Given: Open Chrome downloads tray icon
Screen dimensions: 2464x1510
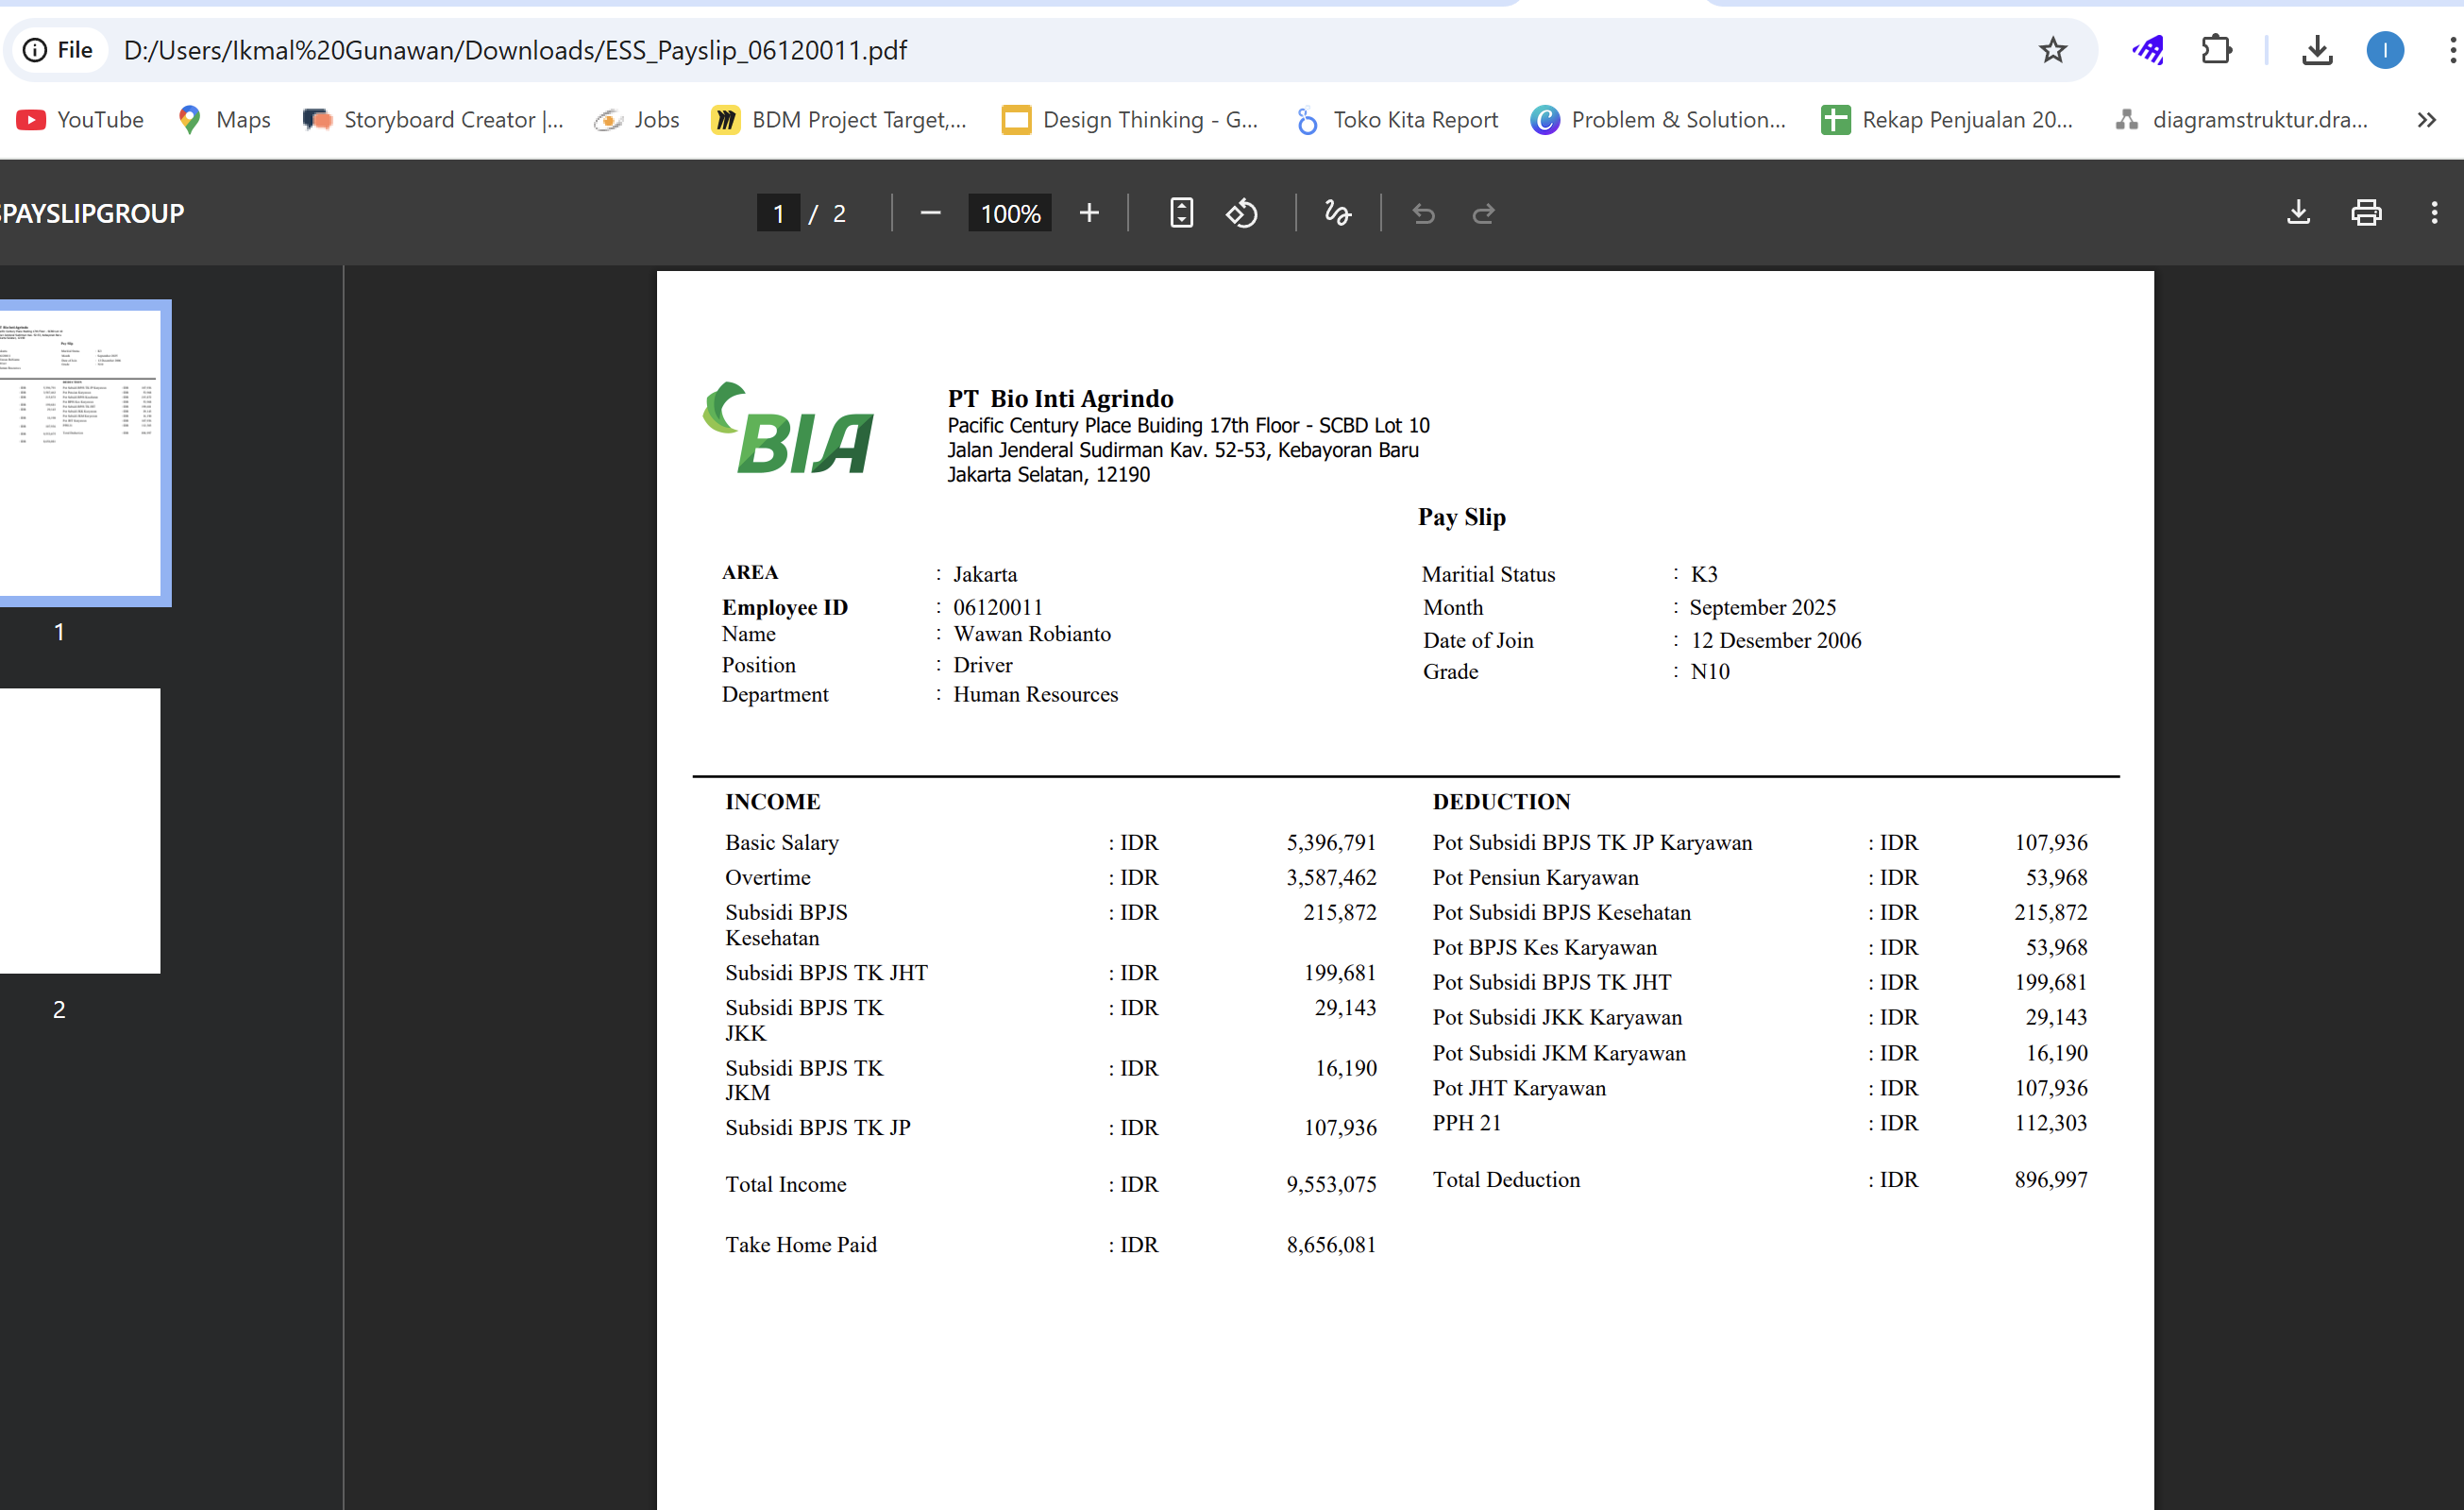Looking at the screenshot, I should click(x=2317, y=50).
